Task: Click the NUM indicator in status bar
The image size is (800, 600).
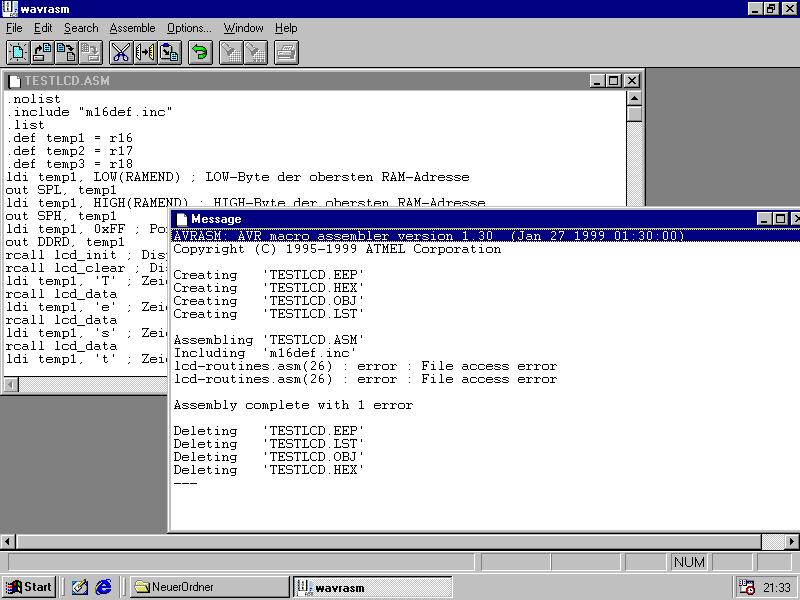Action: [689, 562]
